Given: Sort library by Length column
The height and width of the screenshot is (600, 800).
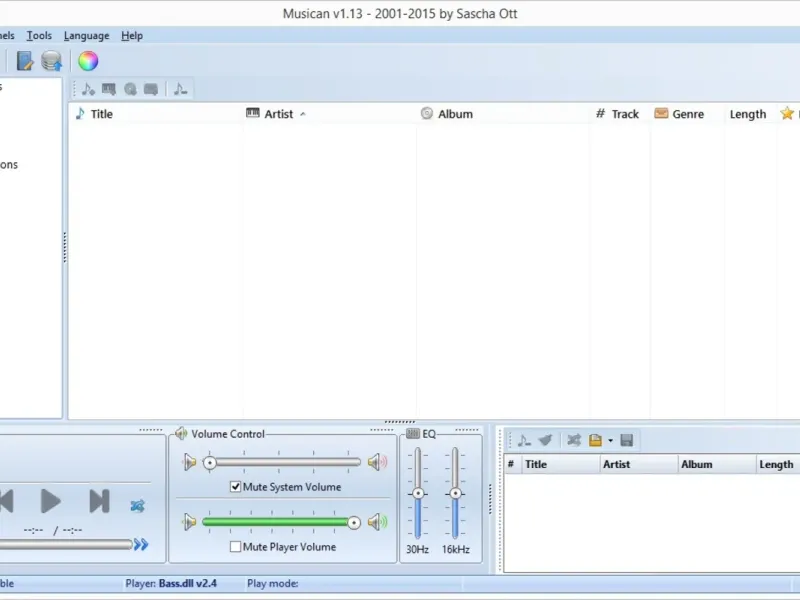Looking at the screenshot, I should tap(750, 114).
